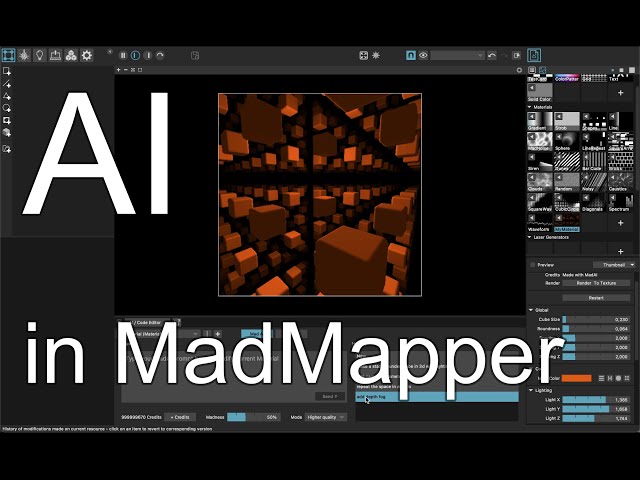Viewport: 640px width, 480px height.
Task: Open the Lights bulb tab icon
Action: (x=40, y=55)
